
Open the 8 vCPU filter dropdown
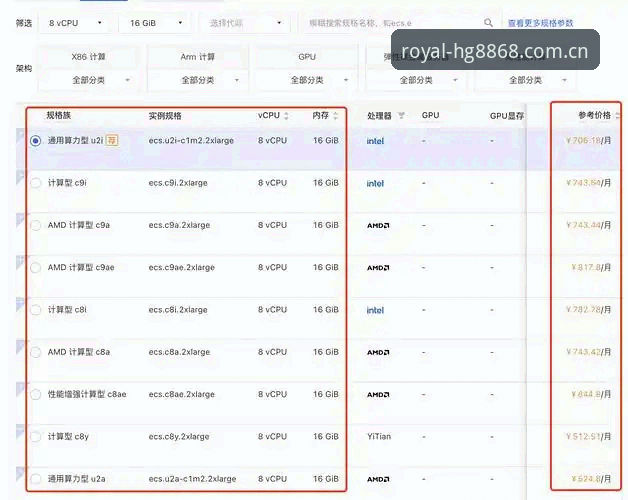[x=74, y=23]
